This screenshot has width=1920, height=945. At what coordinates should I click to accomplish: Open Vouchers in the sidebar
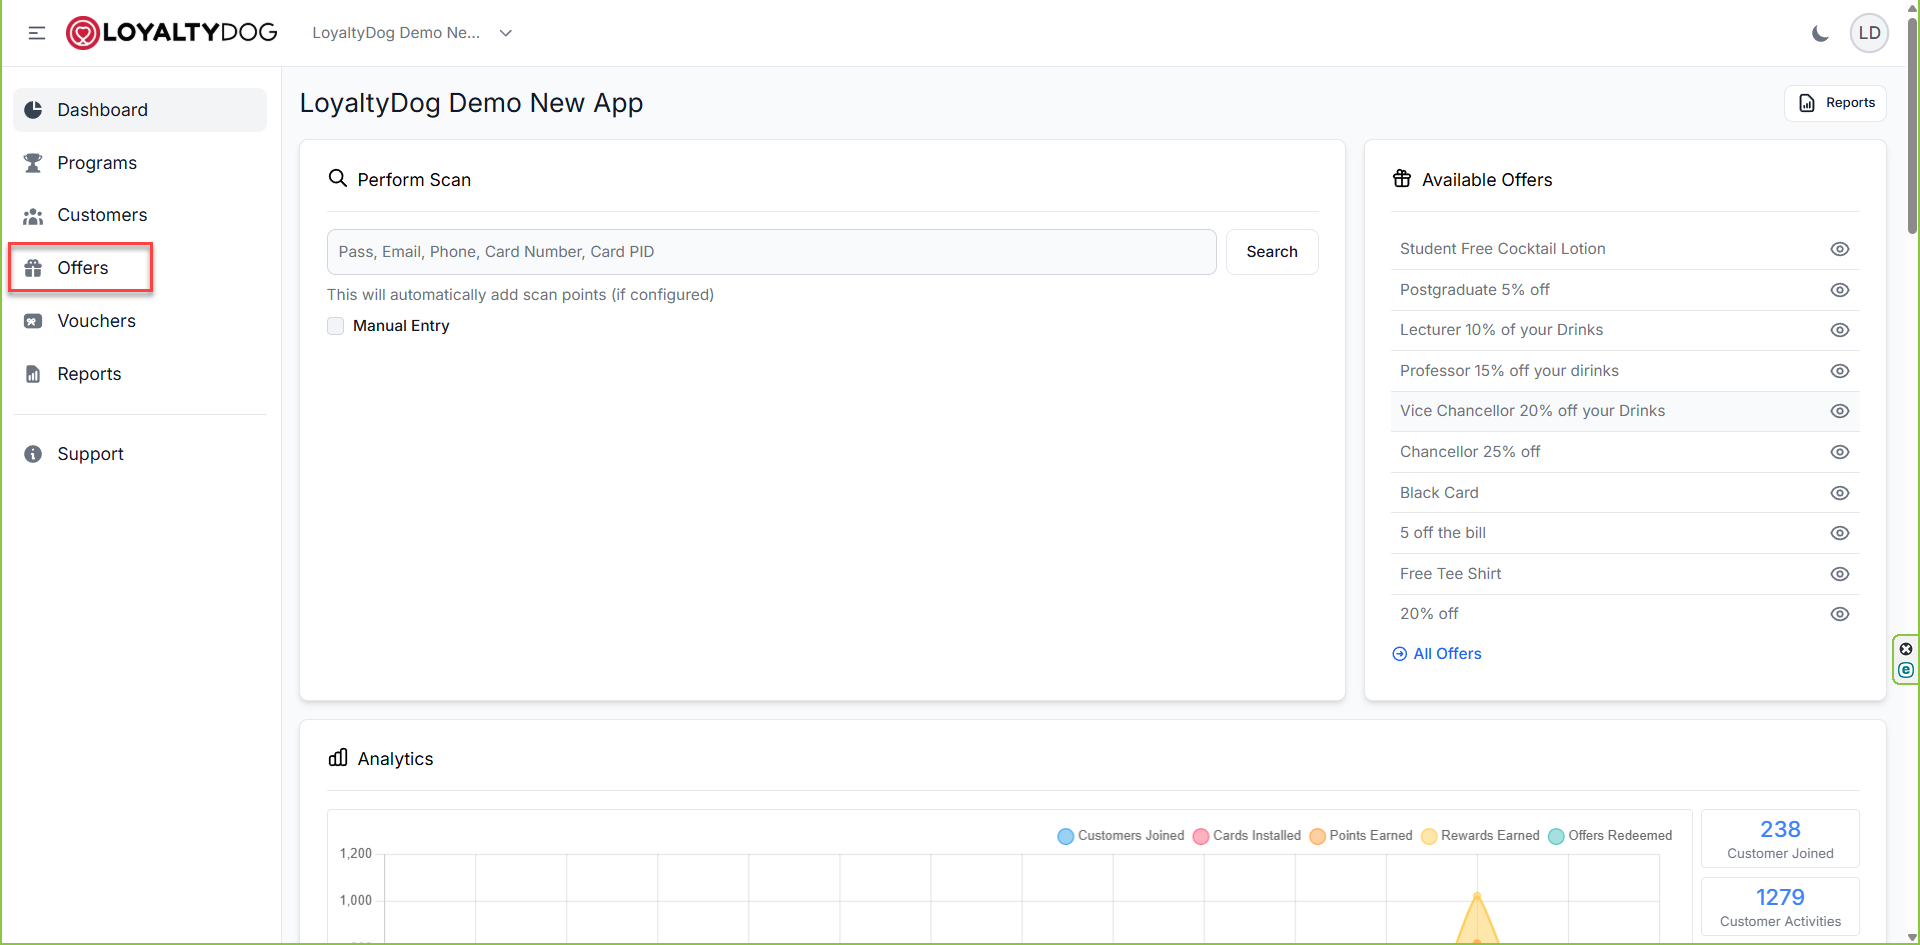point(140,321)
